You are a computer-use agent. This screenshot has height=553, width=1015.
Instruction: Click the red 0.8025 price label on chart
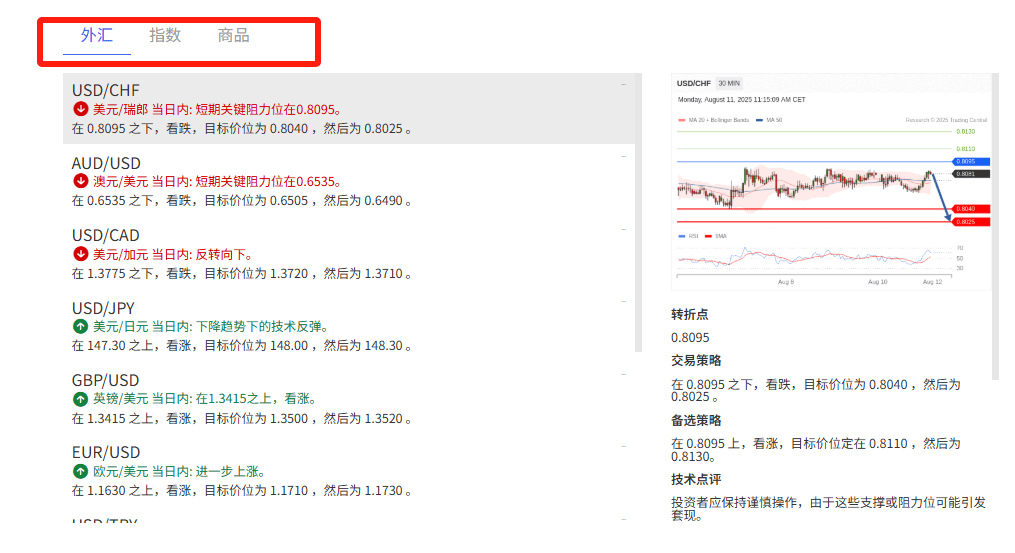point(971,221)
